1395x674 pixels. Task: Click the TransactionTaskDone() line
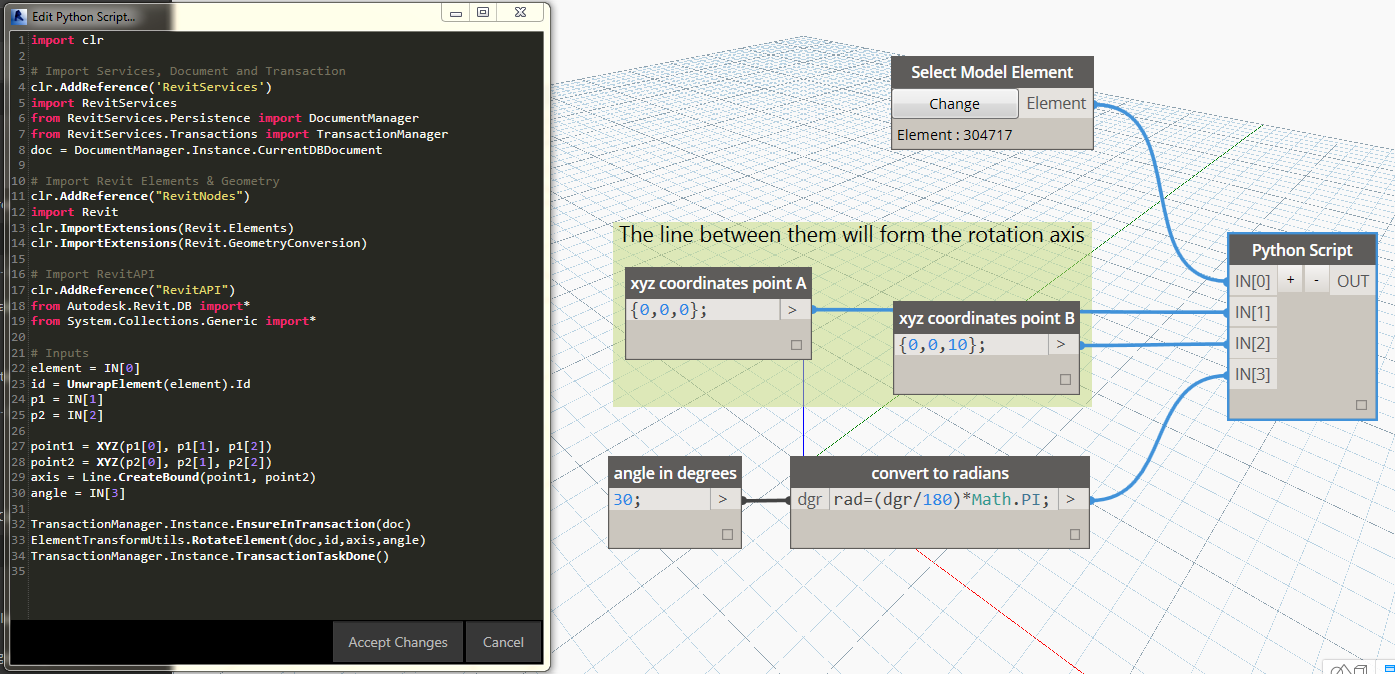click(x=210, y=555)
